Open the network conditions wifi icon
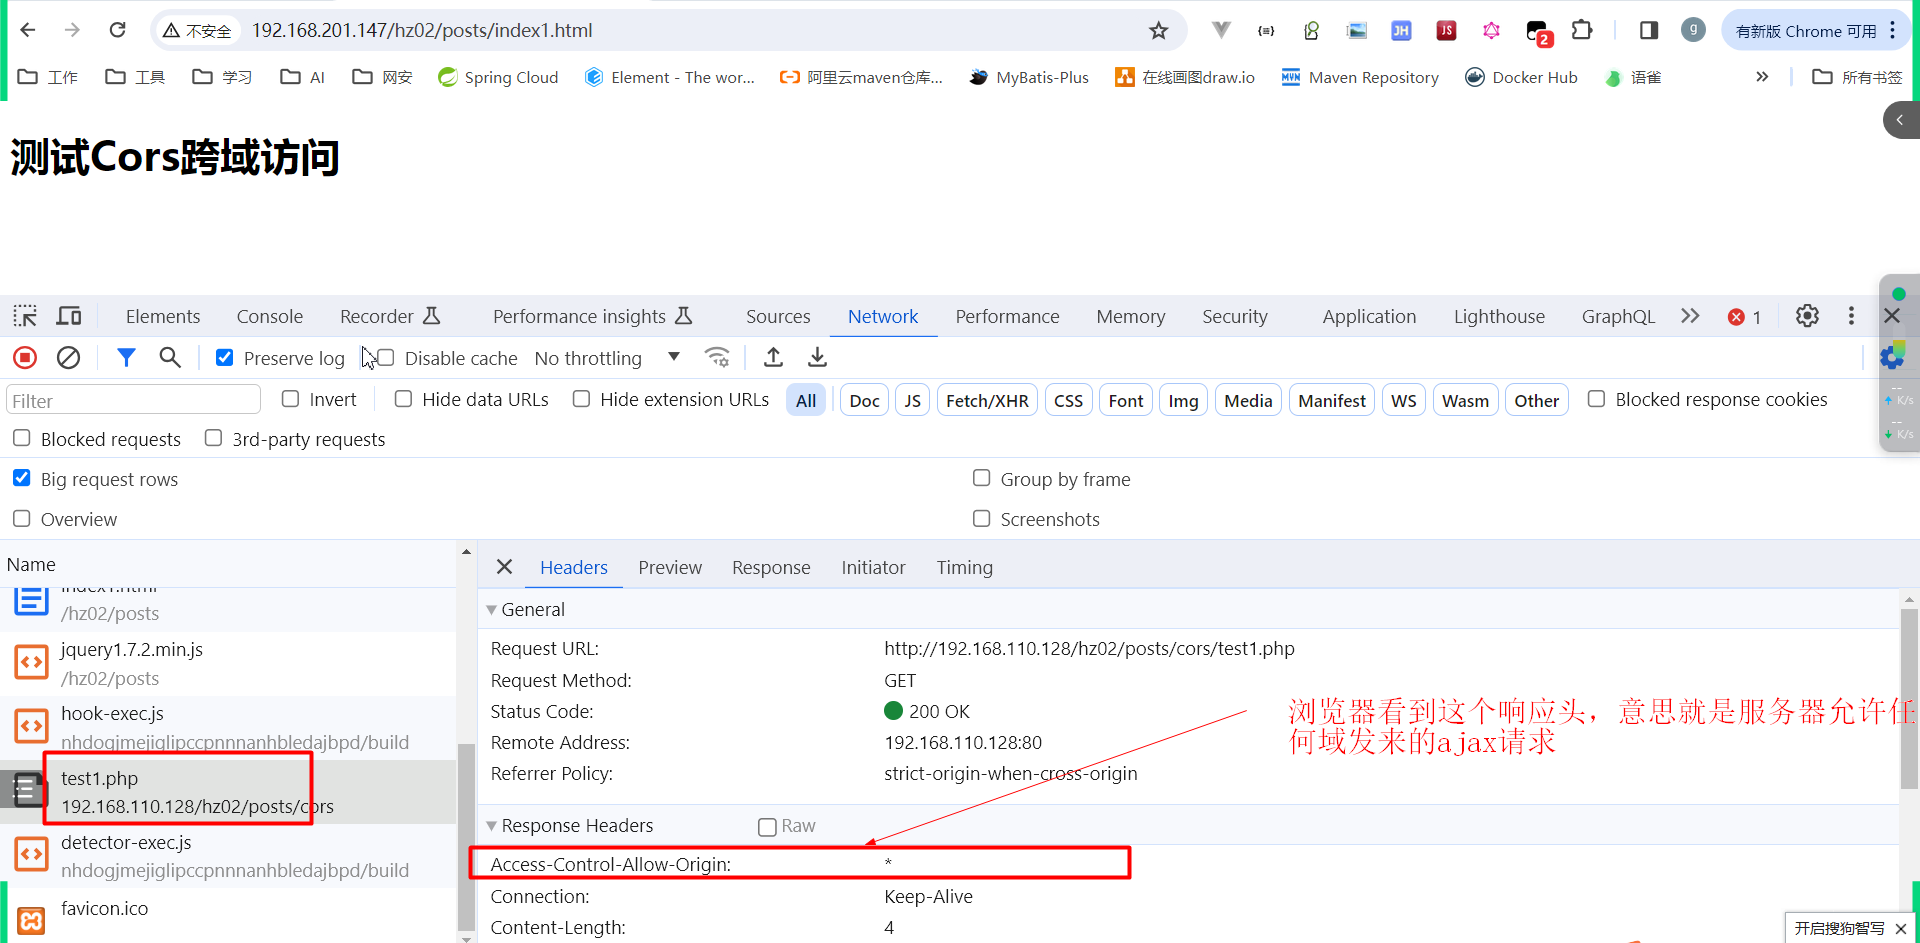Screen dimensions: 1920x943 coord(717,357)
